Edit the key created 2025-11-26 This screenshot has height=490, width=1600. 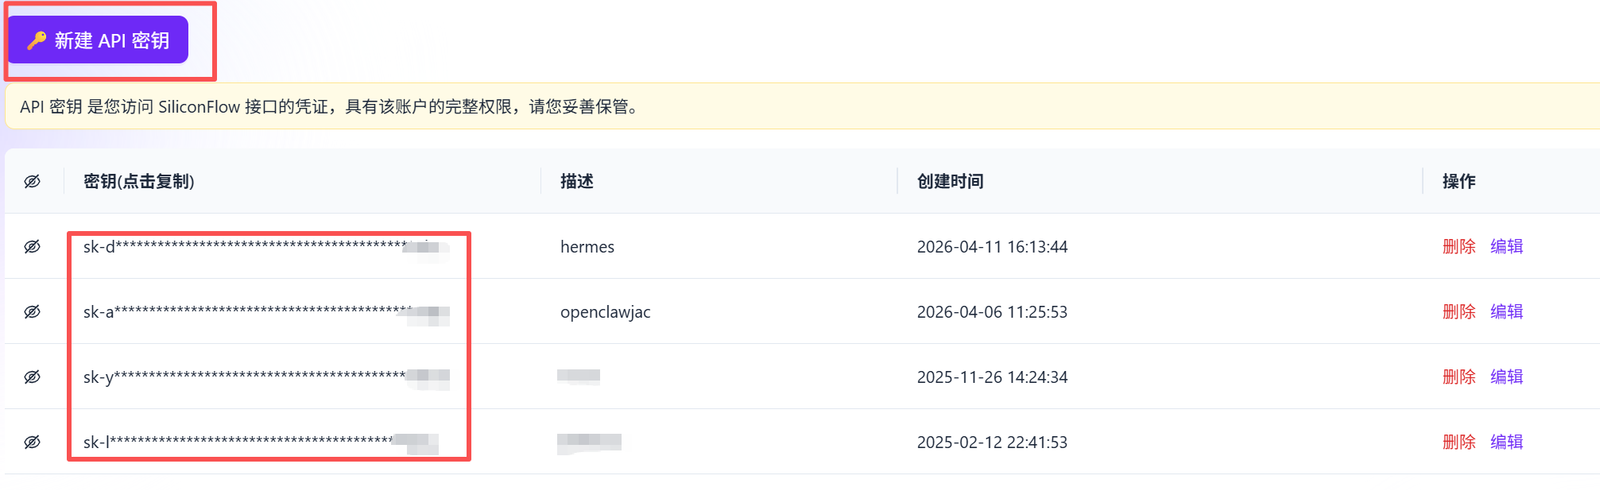1506,377
